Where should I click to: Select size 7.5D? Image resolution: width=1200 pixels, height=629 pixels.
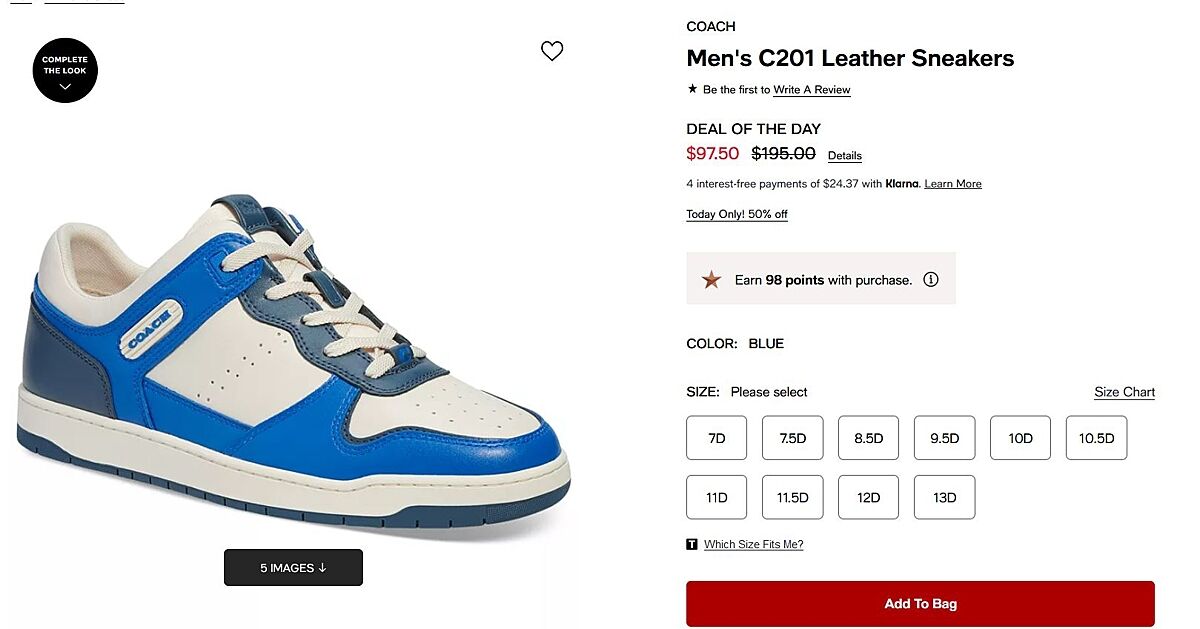tap(792, 438)
